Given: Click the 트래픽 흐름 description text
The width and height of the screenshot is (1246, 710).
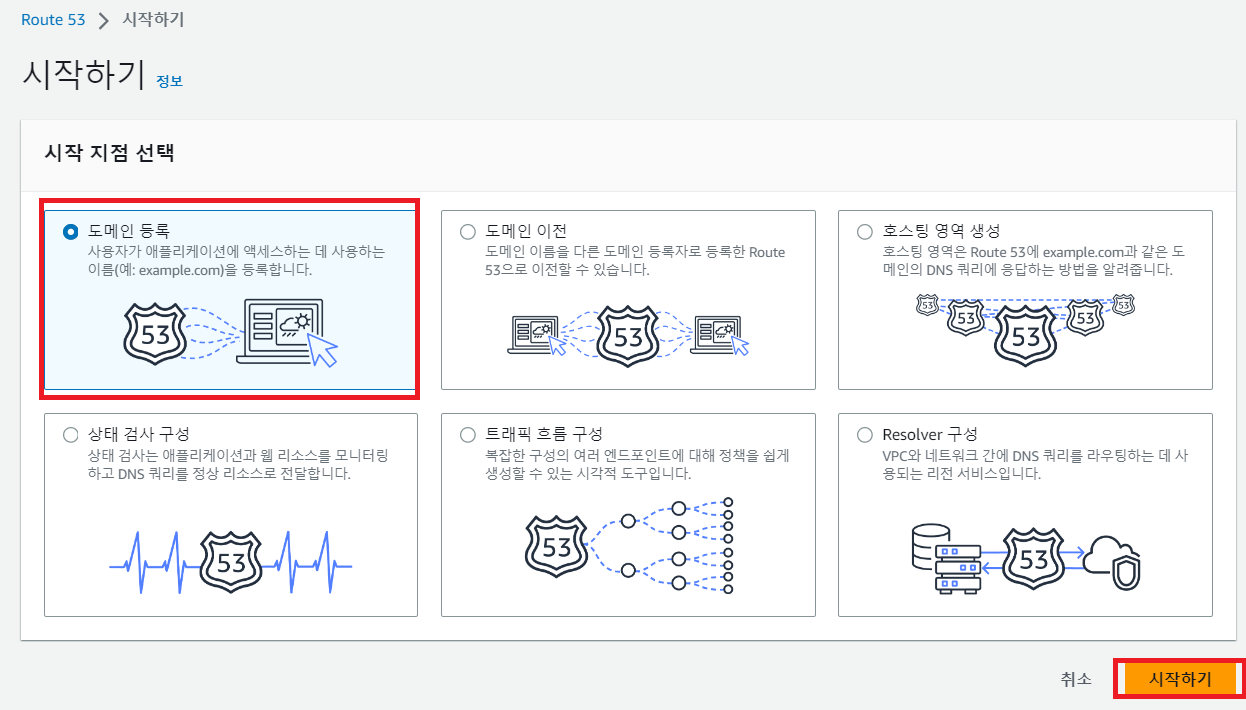Looking at the screenshot, I should point(637,464).
